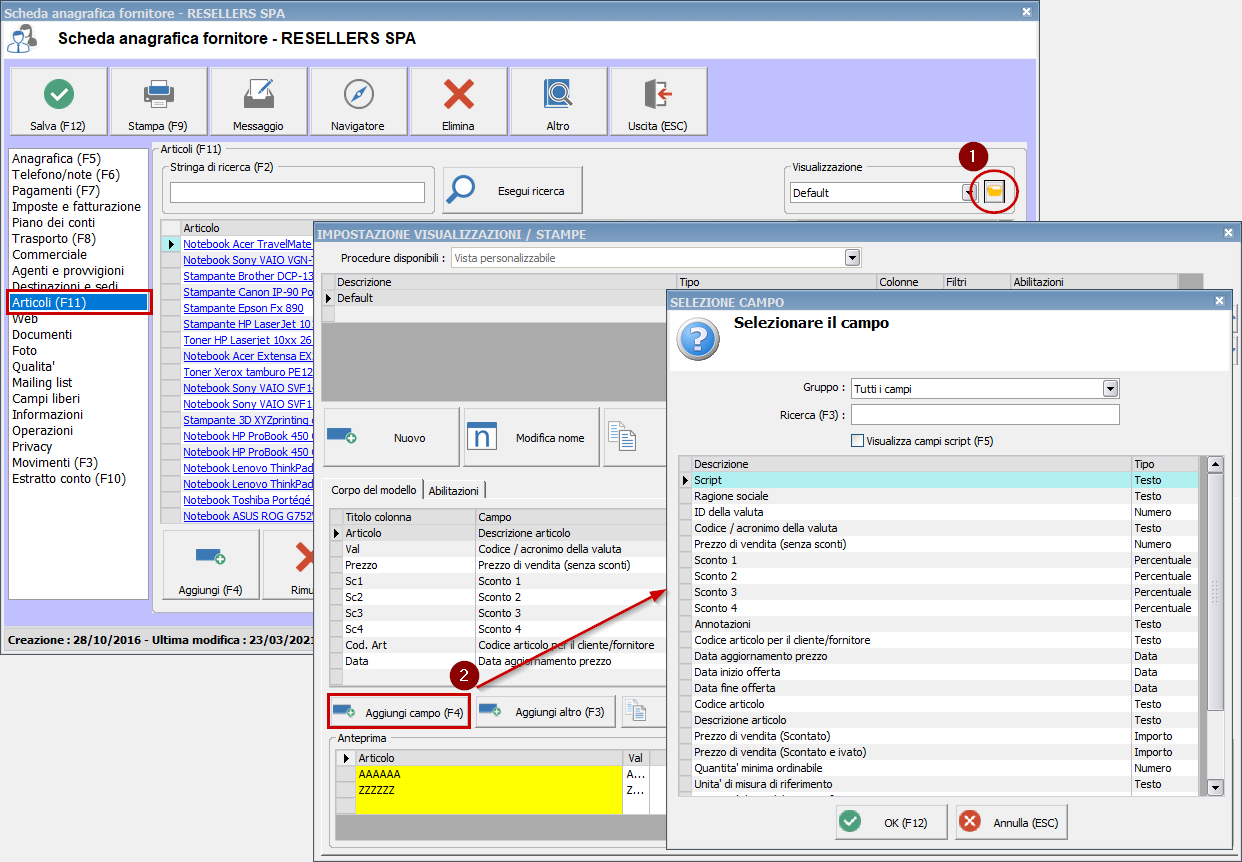Select Movimenti (F3) in the sidebar

(55, 462)
